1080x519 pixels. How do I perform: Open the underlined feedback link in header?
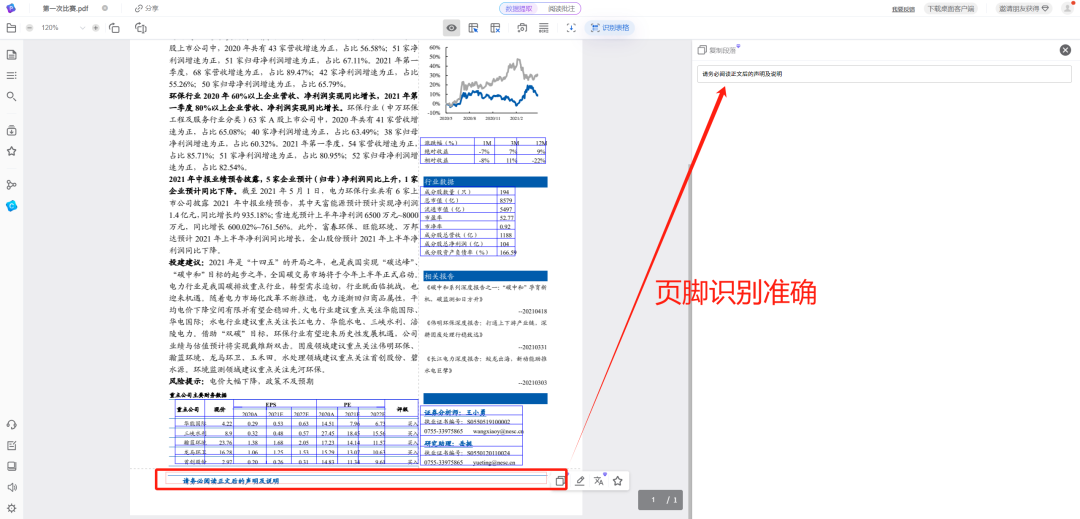(903, 9)
